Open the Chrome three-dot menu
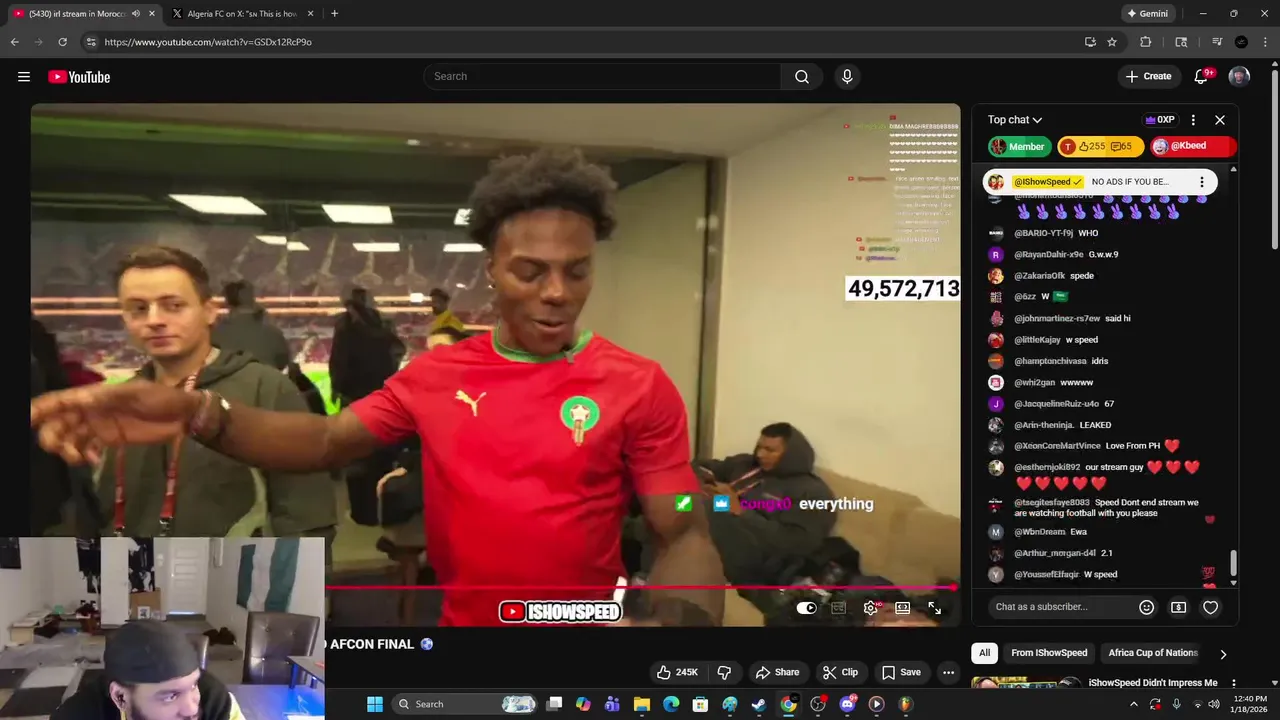 pyautogui.click(x=1266, y=42)
